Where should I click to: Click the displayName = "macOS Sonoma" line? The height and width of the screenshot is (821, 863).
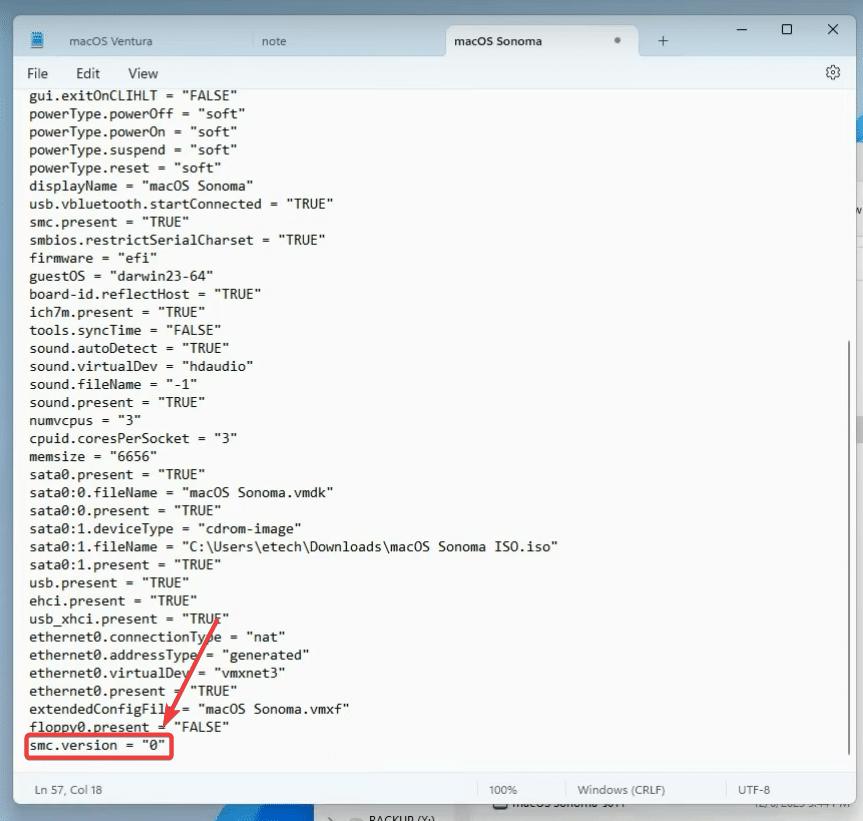(141, 186)
